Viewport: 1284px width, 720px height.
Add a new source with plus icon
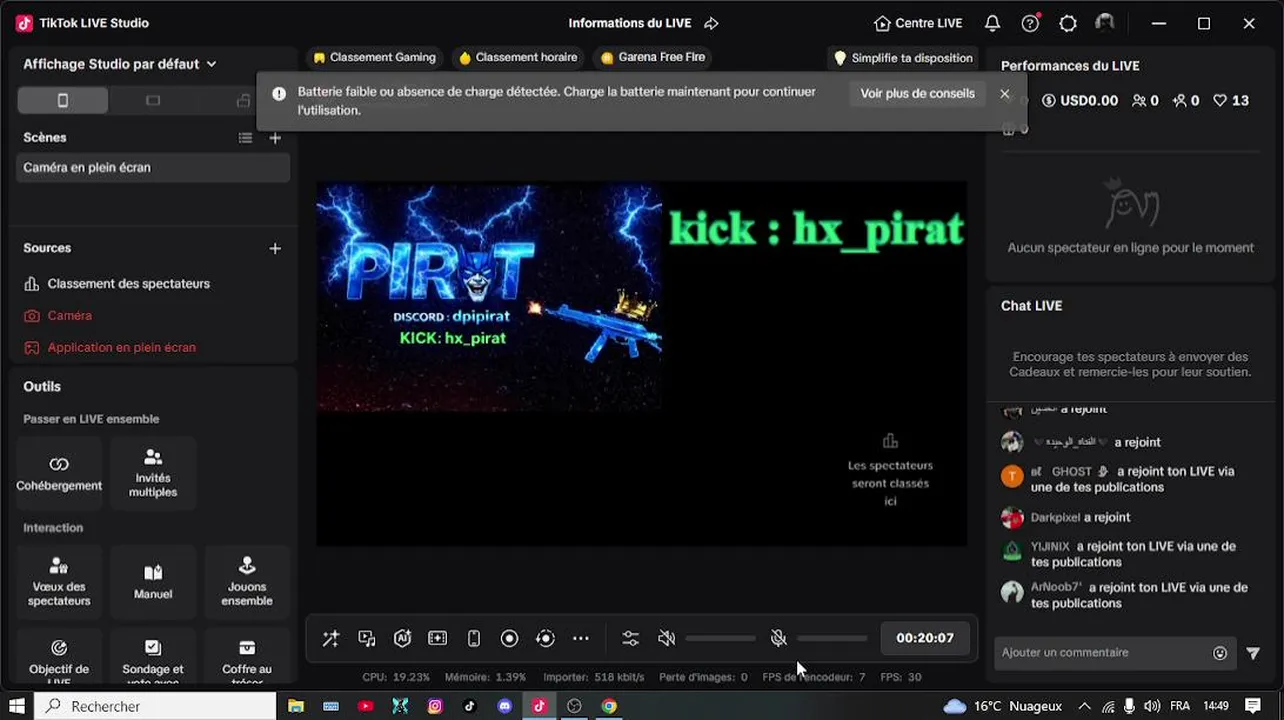275,248
